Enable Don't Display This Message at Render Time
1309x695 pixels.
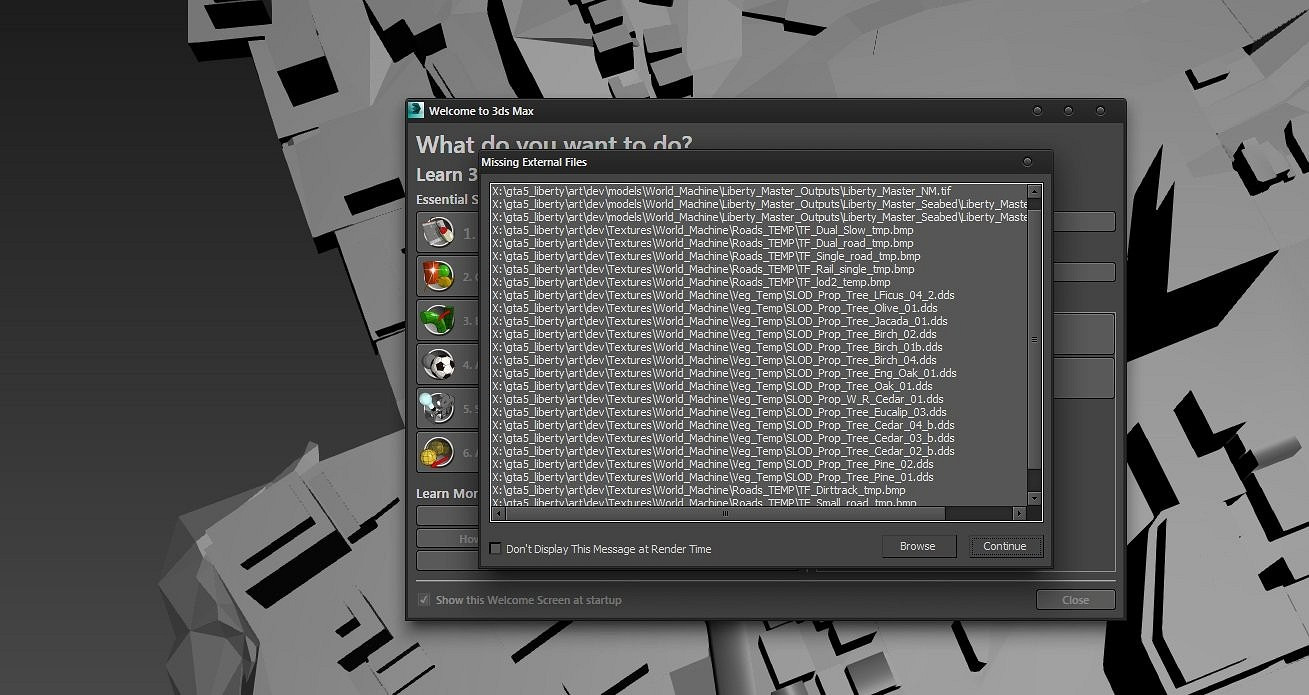coord(495,548)
